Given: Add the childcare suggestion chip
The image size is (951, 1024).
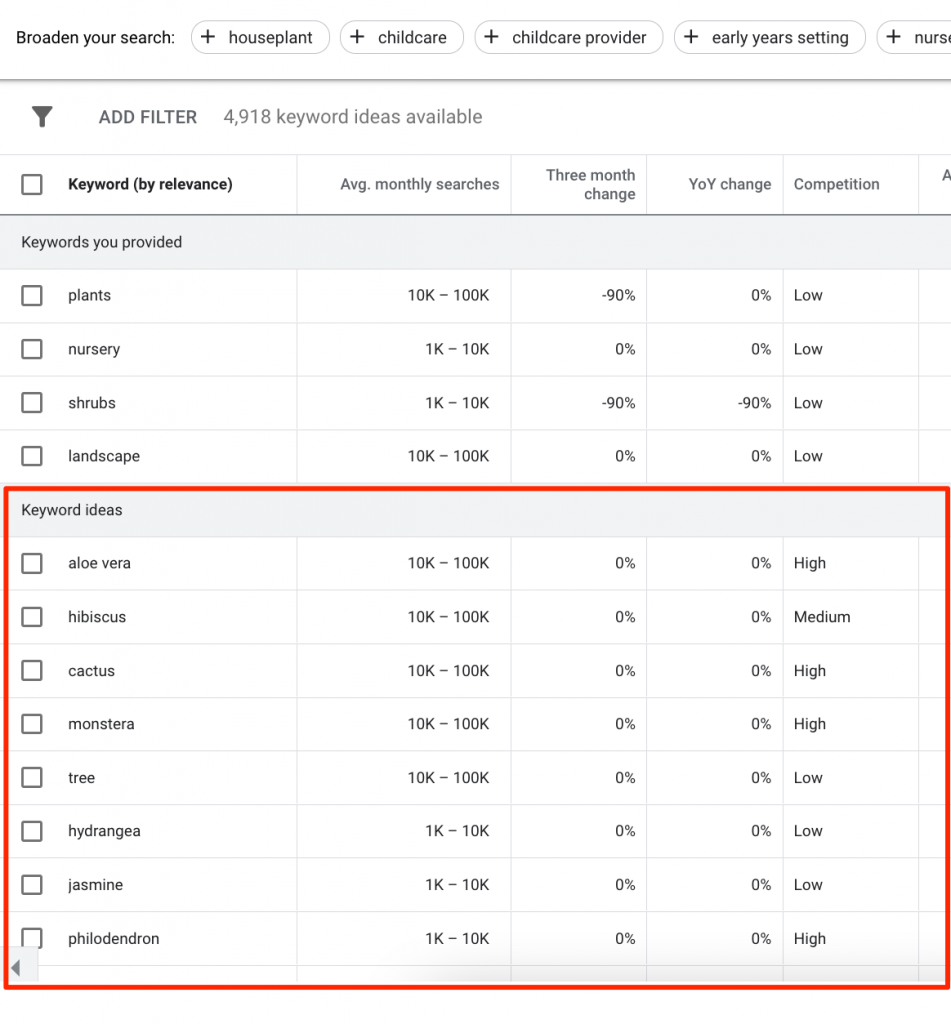Looking at the screenshot, I should tap(401, 38).
